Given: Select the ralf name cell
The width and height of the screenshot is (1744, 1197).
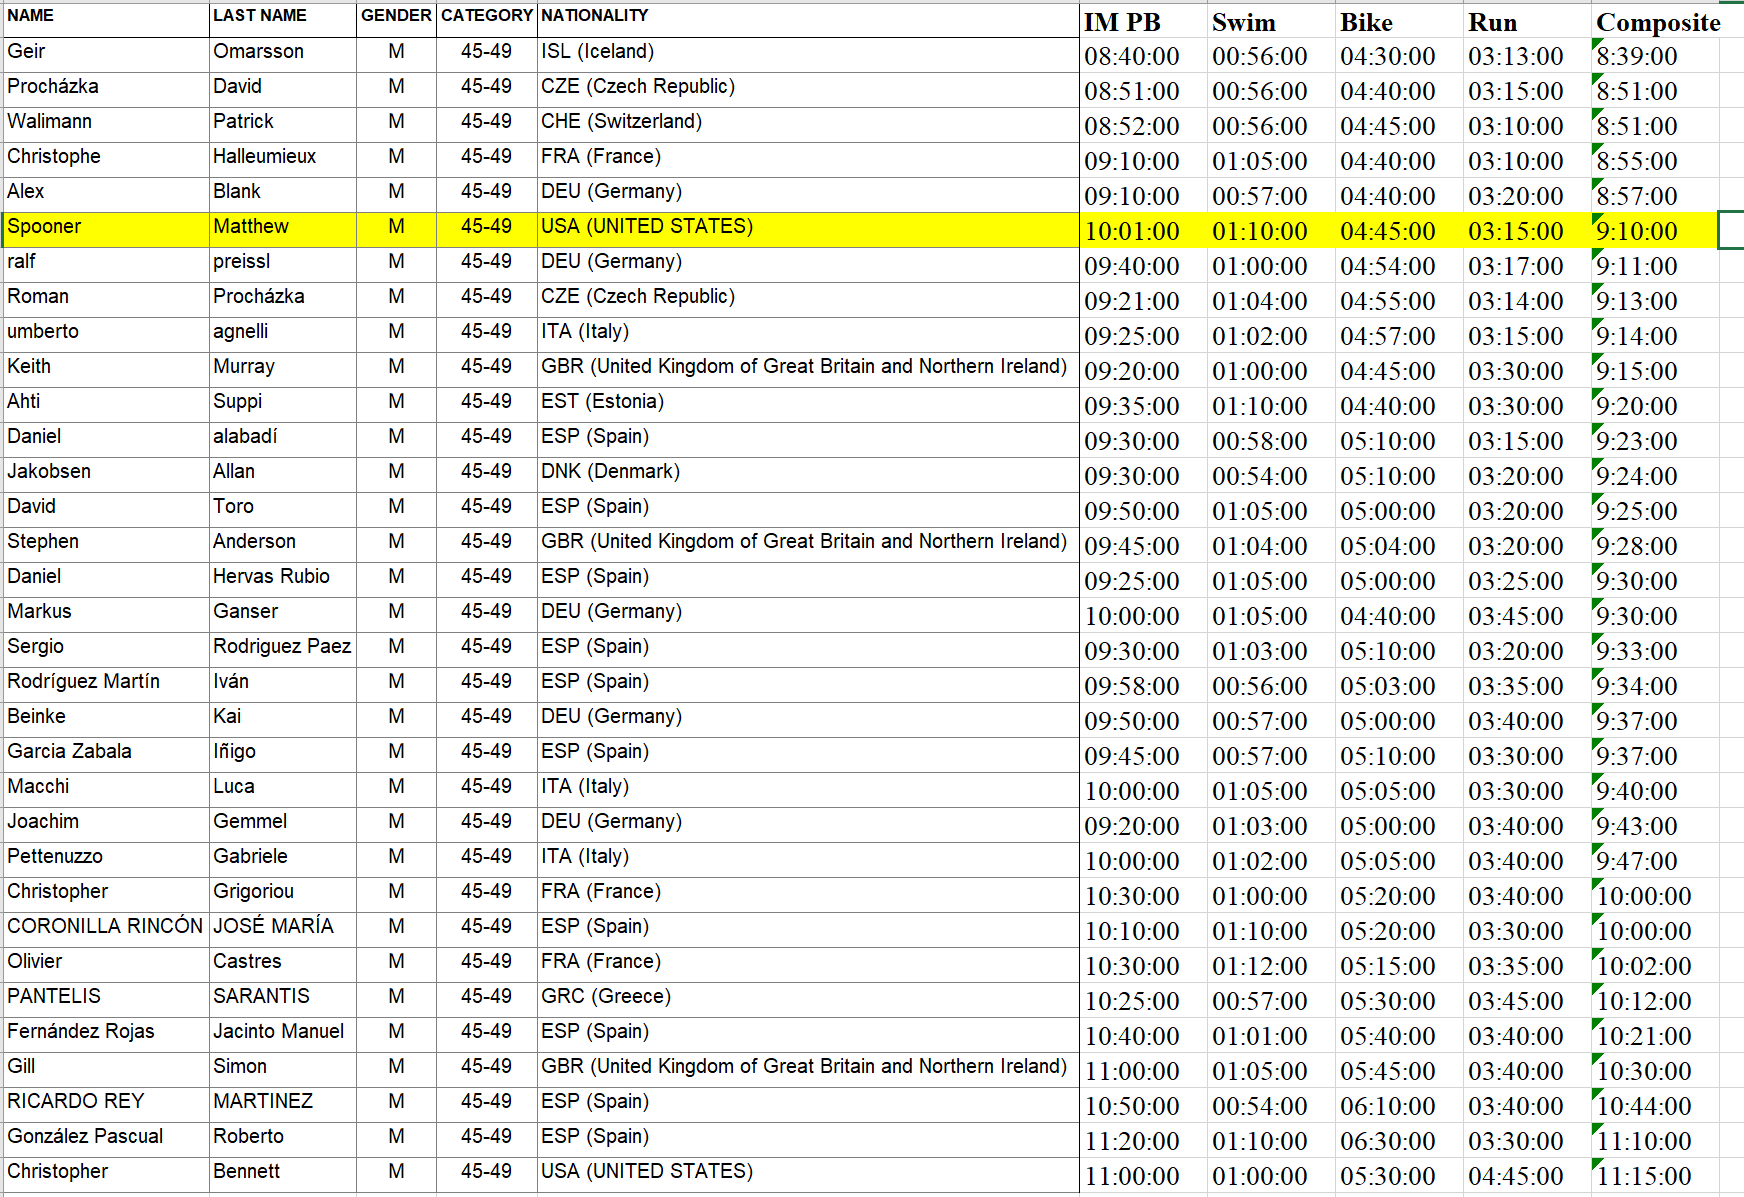Looking at the screenshot, I should click(105, 265).
